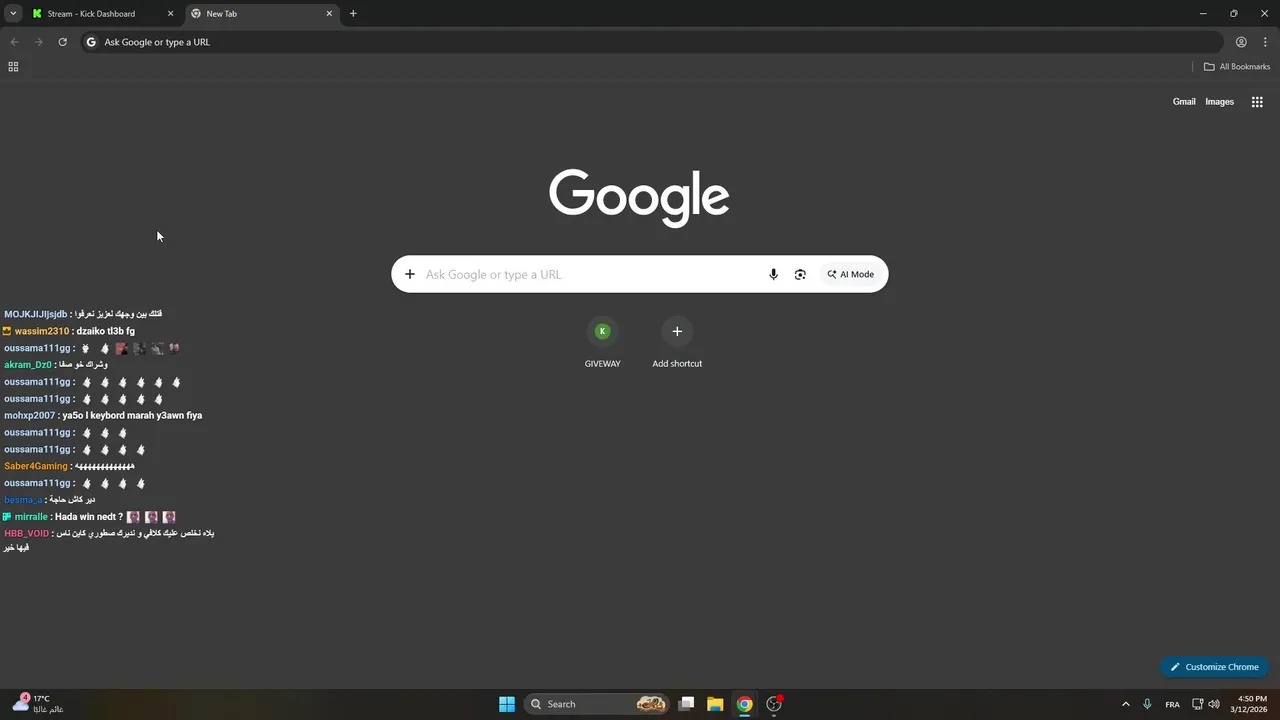Click the plus icon in search box
This screenshot has height=720, width=1280.
[x=409, y=274]
